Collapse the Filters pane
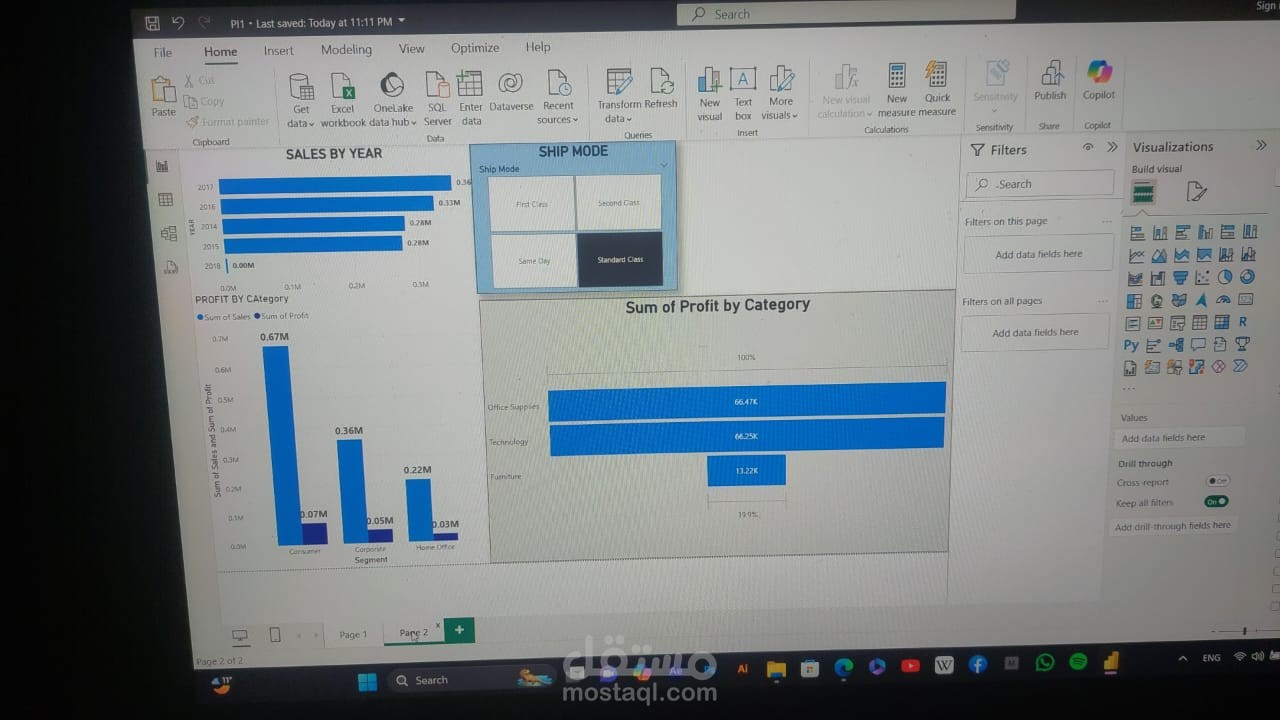1280x720 pixels. 1112,147
